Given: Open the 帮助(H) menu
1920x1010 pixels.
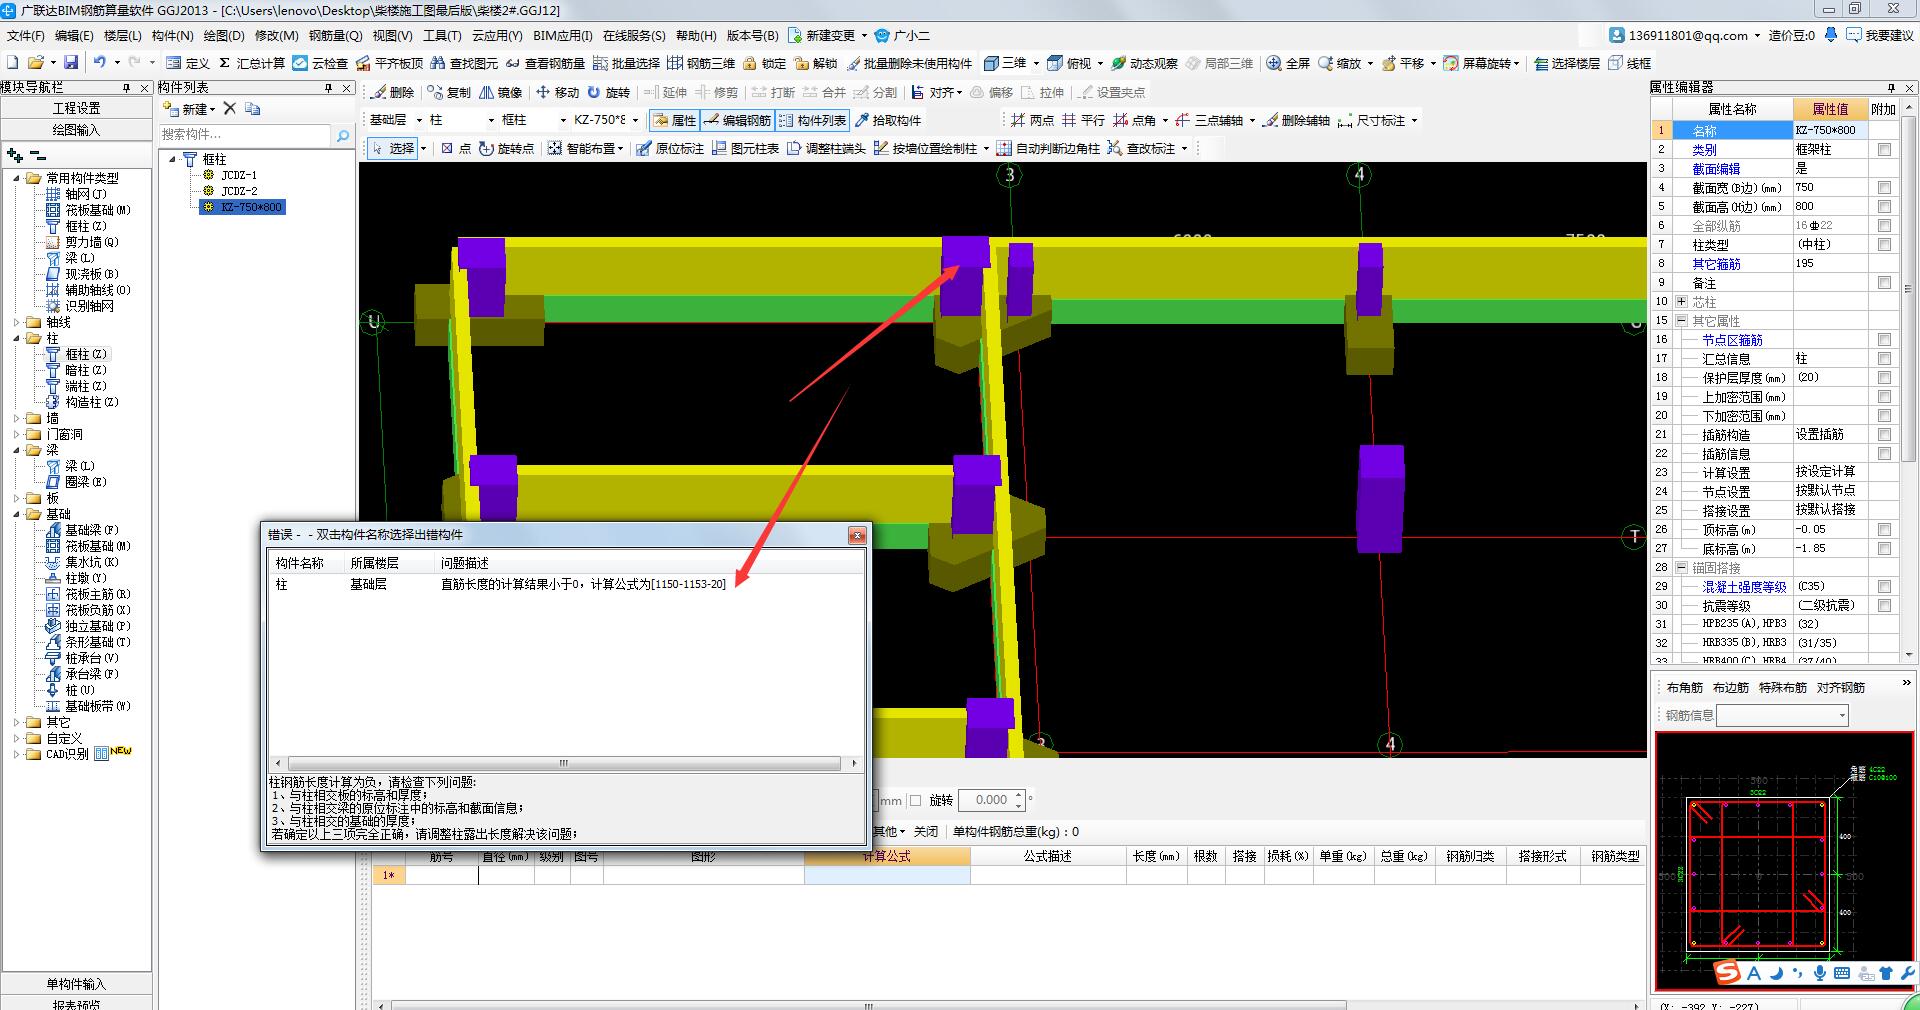Looking at the screenshot, I should (696, 35).
